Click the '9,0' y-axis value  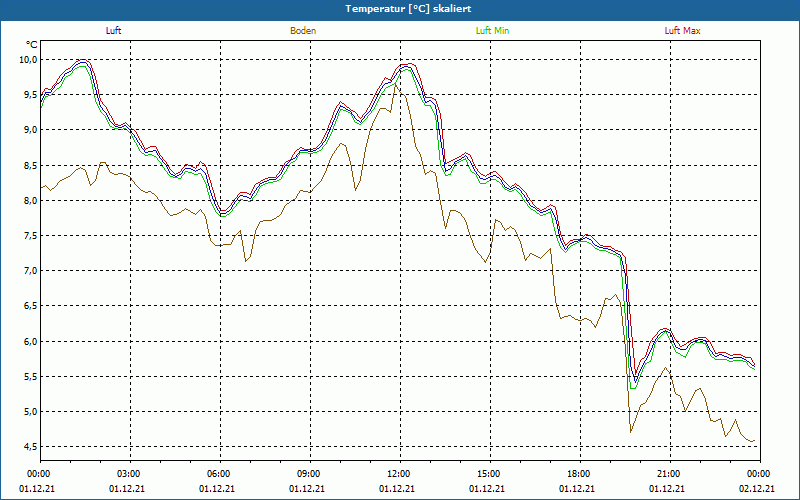point(31,130)
